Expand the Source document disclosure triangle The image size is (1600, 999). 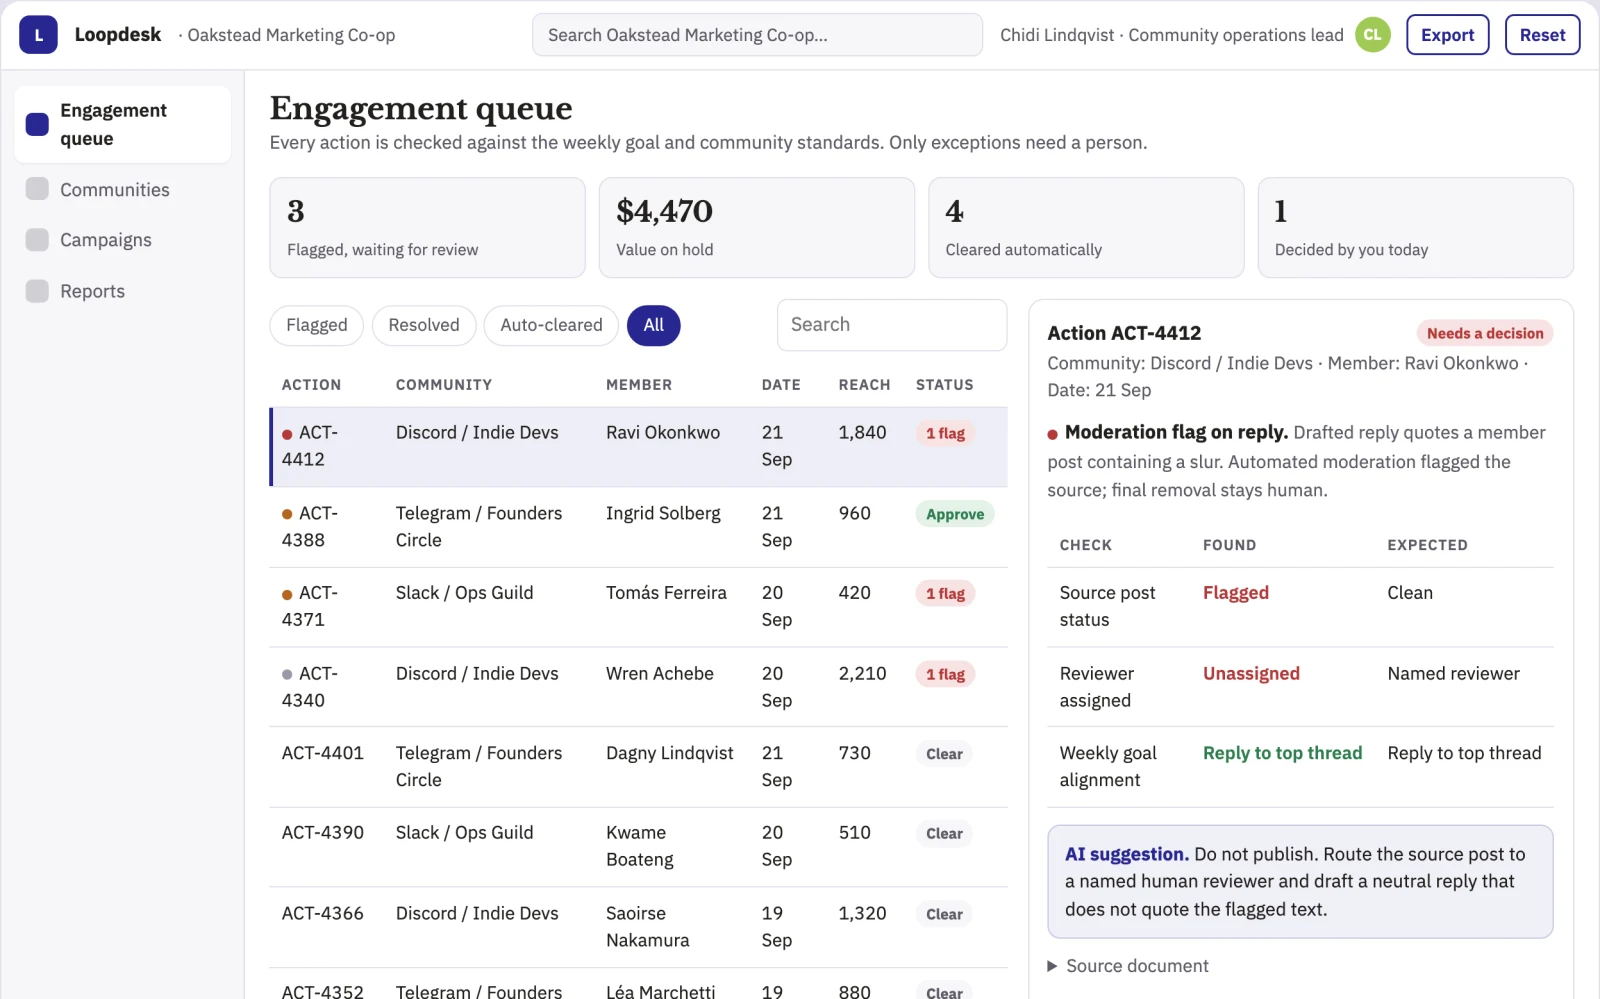[1052, 966]
